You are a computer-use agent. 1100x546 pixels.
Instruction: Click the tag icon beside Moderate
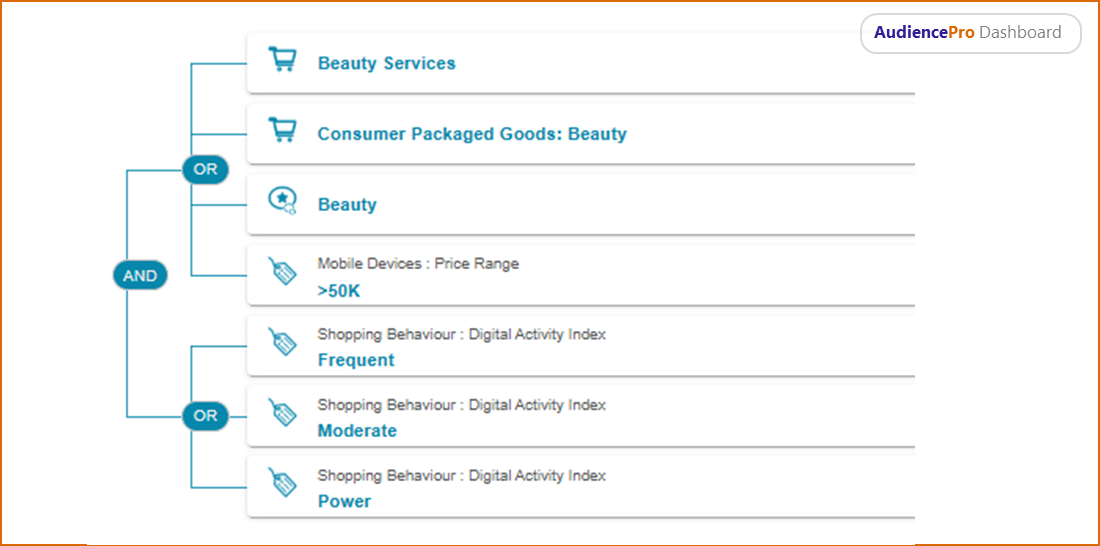pos(283,412)
